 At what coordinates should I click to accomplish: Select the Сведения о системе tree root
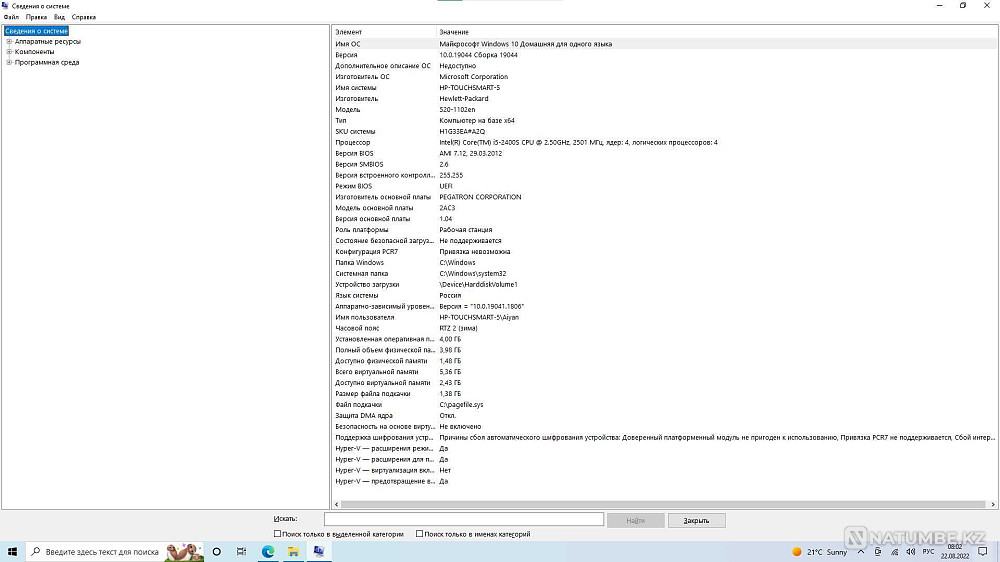36,31
